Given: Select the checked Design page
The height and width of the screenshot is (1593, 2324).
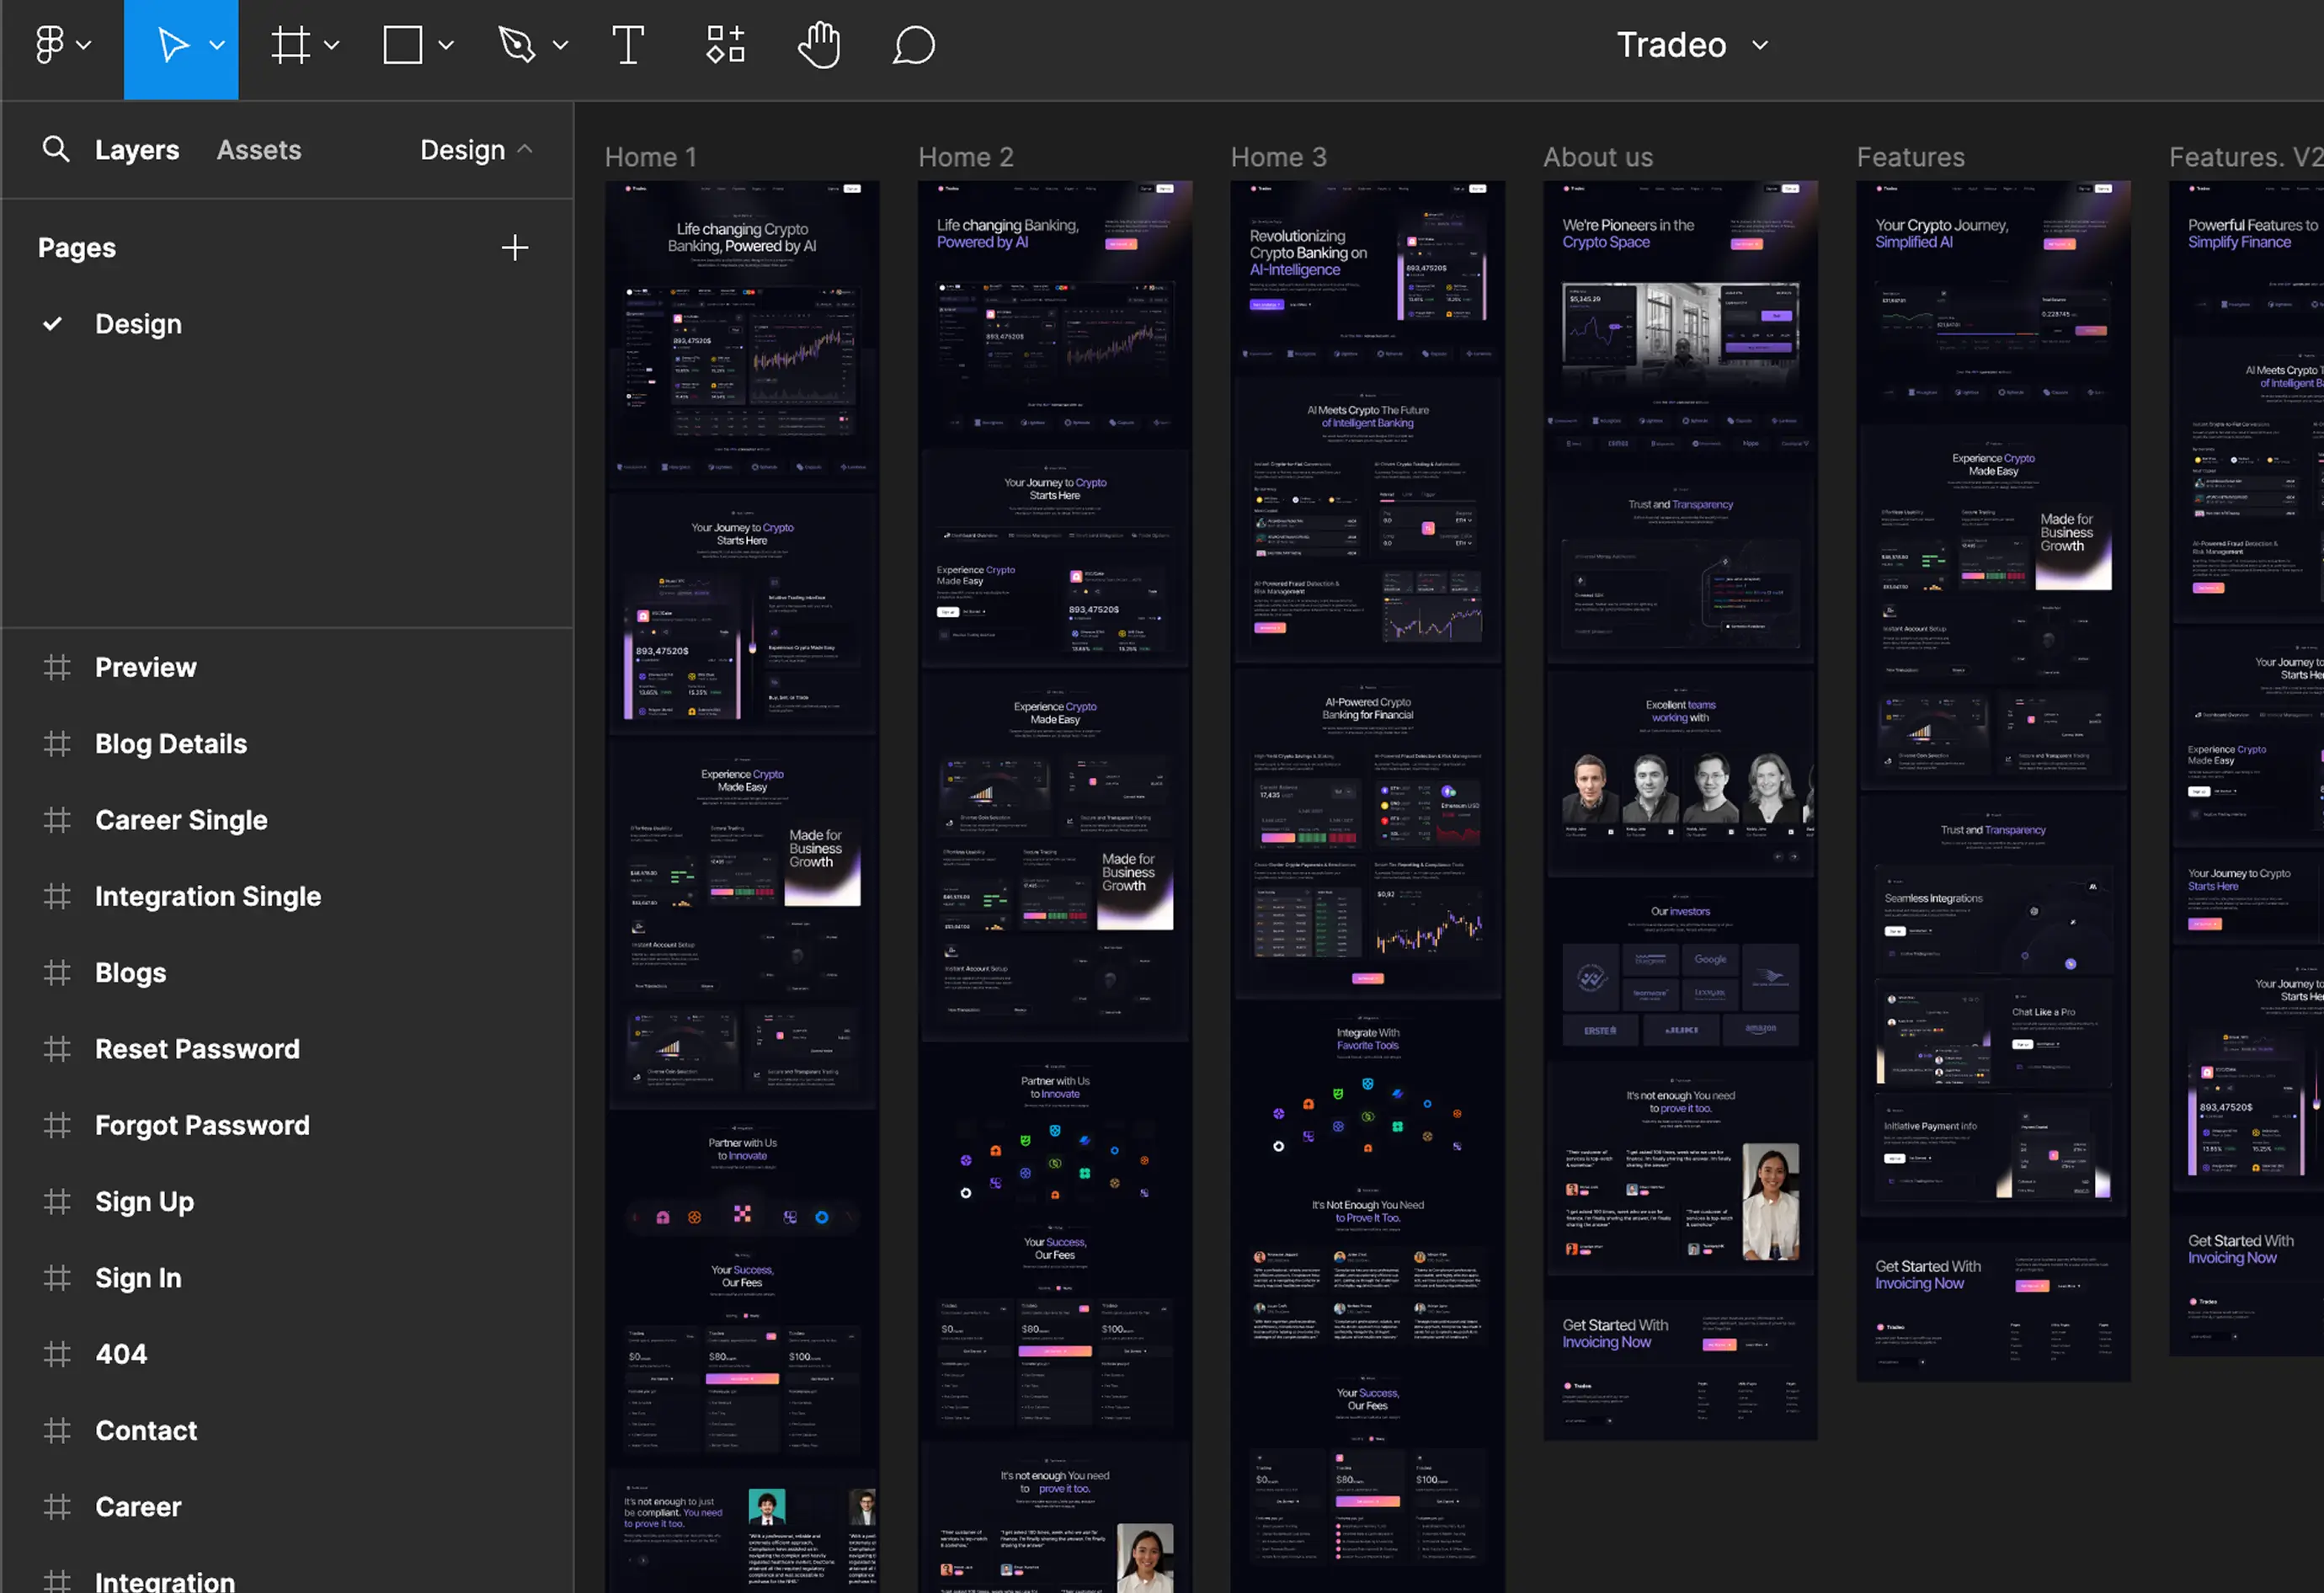Looking at the screenshot, I should click(x=138, y=324).
